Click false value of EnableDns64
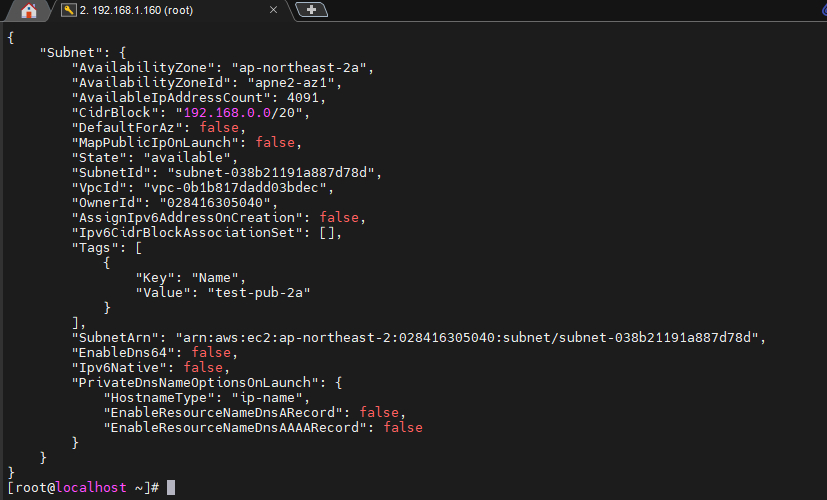 pos(211,353)
